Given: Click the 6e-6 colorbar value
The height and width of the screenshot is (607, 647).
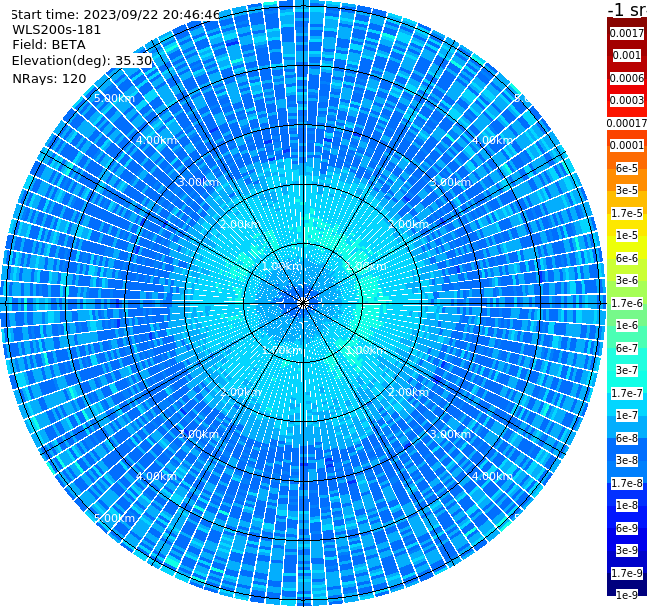Looking at the screenshot, I should click(x=627, y=258).
